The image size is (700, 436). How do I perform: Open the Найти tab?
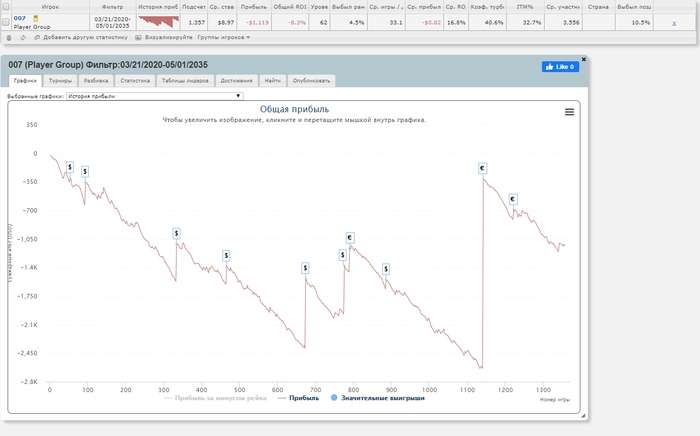point(272,81)
